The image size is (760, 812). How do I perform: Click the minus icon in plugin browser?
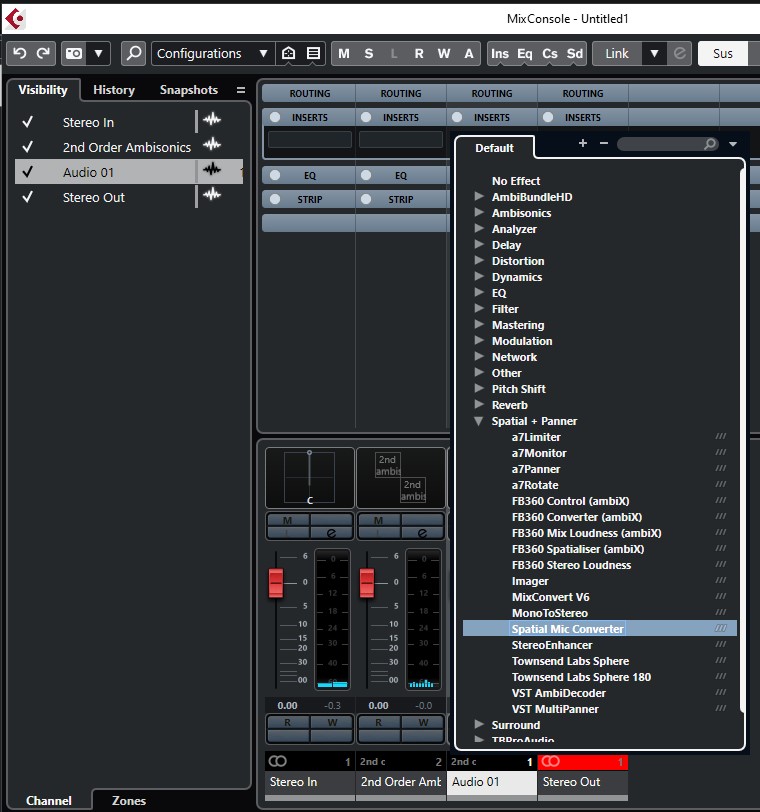[x=604, y=143]
